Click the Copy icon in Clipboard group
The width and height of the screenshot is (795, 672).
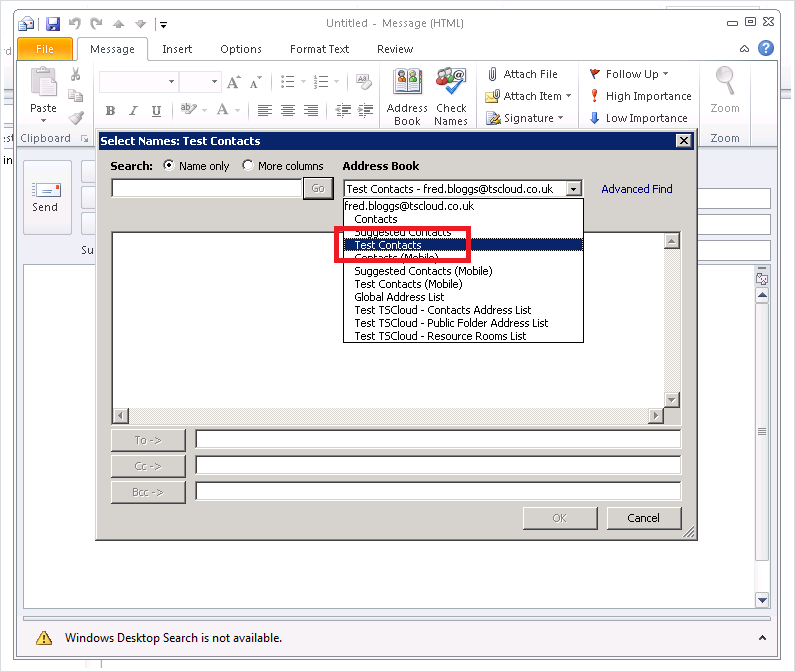(76, 96)
